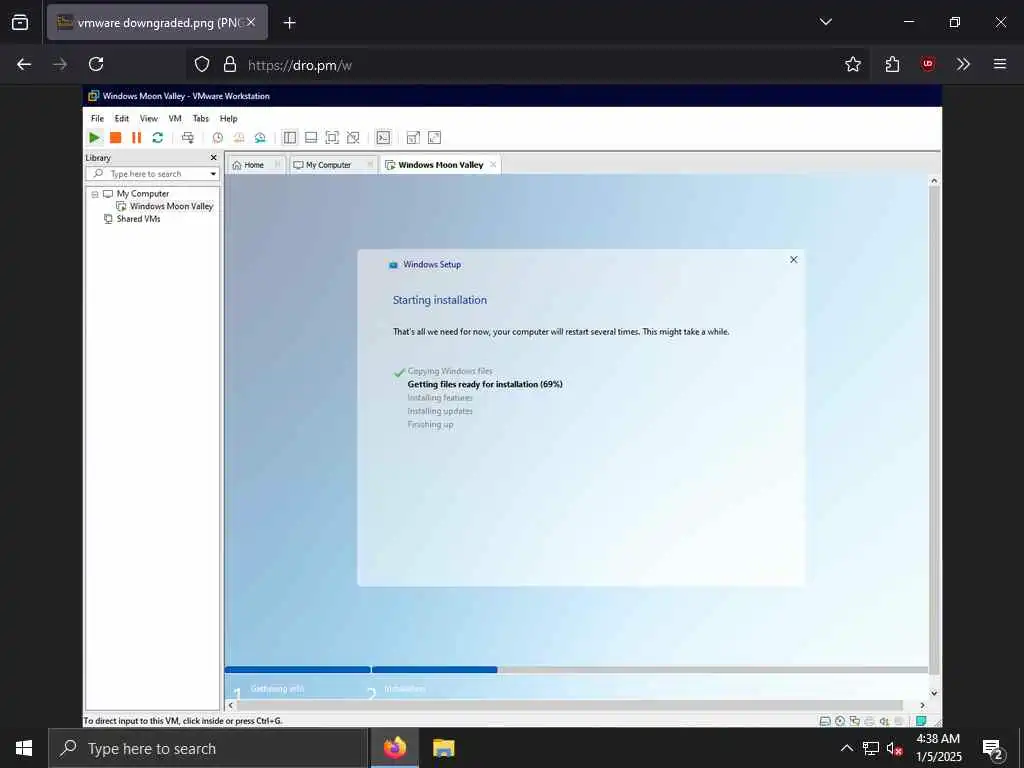Click the uBlock Origin extension icon
Screen dimensions: 1024x768
coord(927,64)
